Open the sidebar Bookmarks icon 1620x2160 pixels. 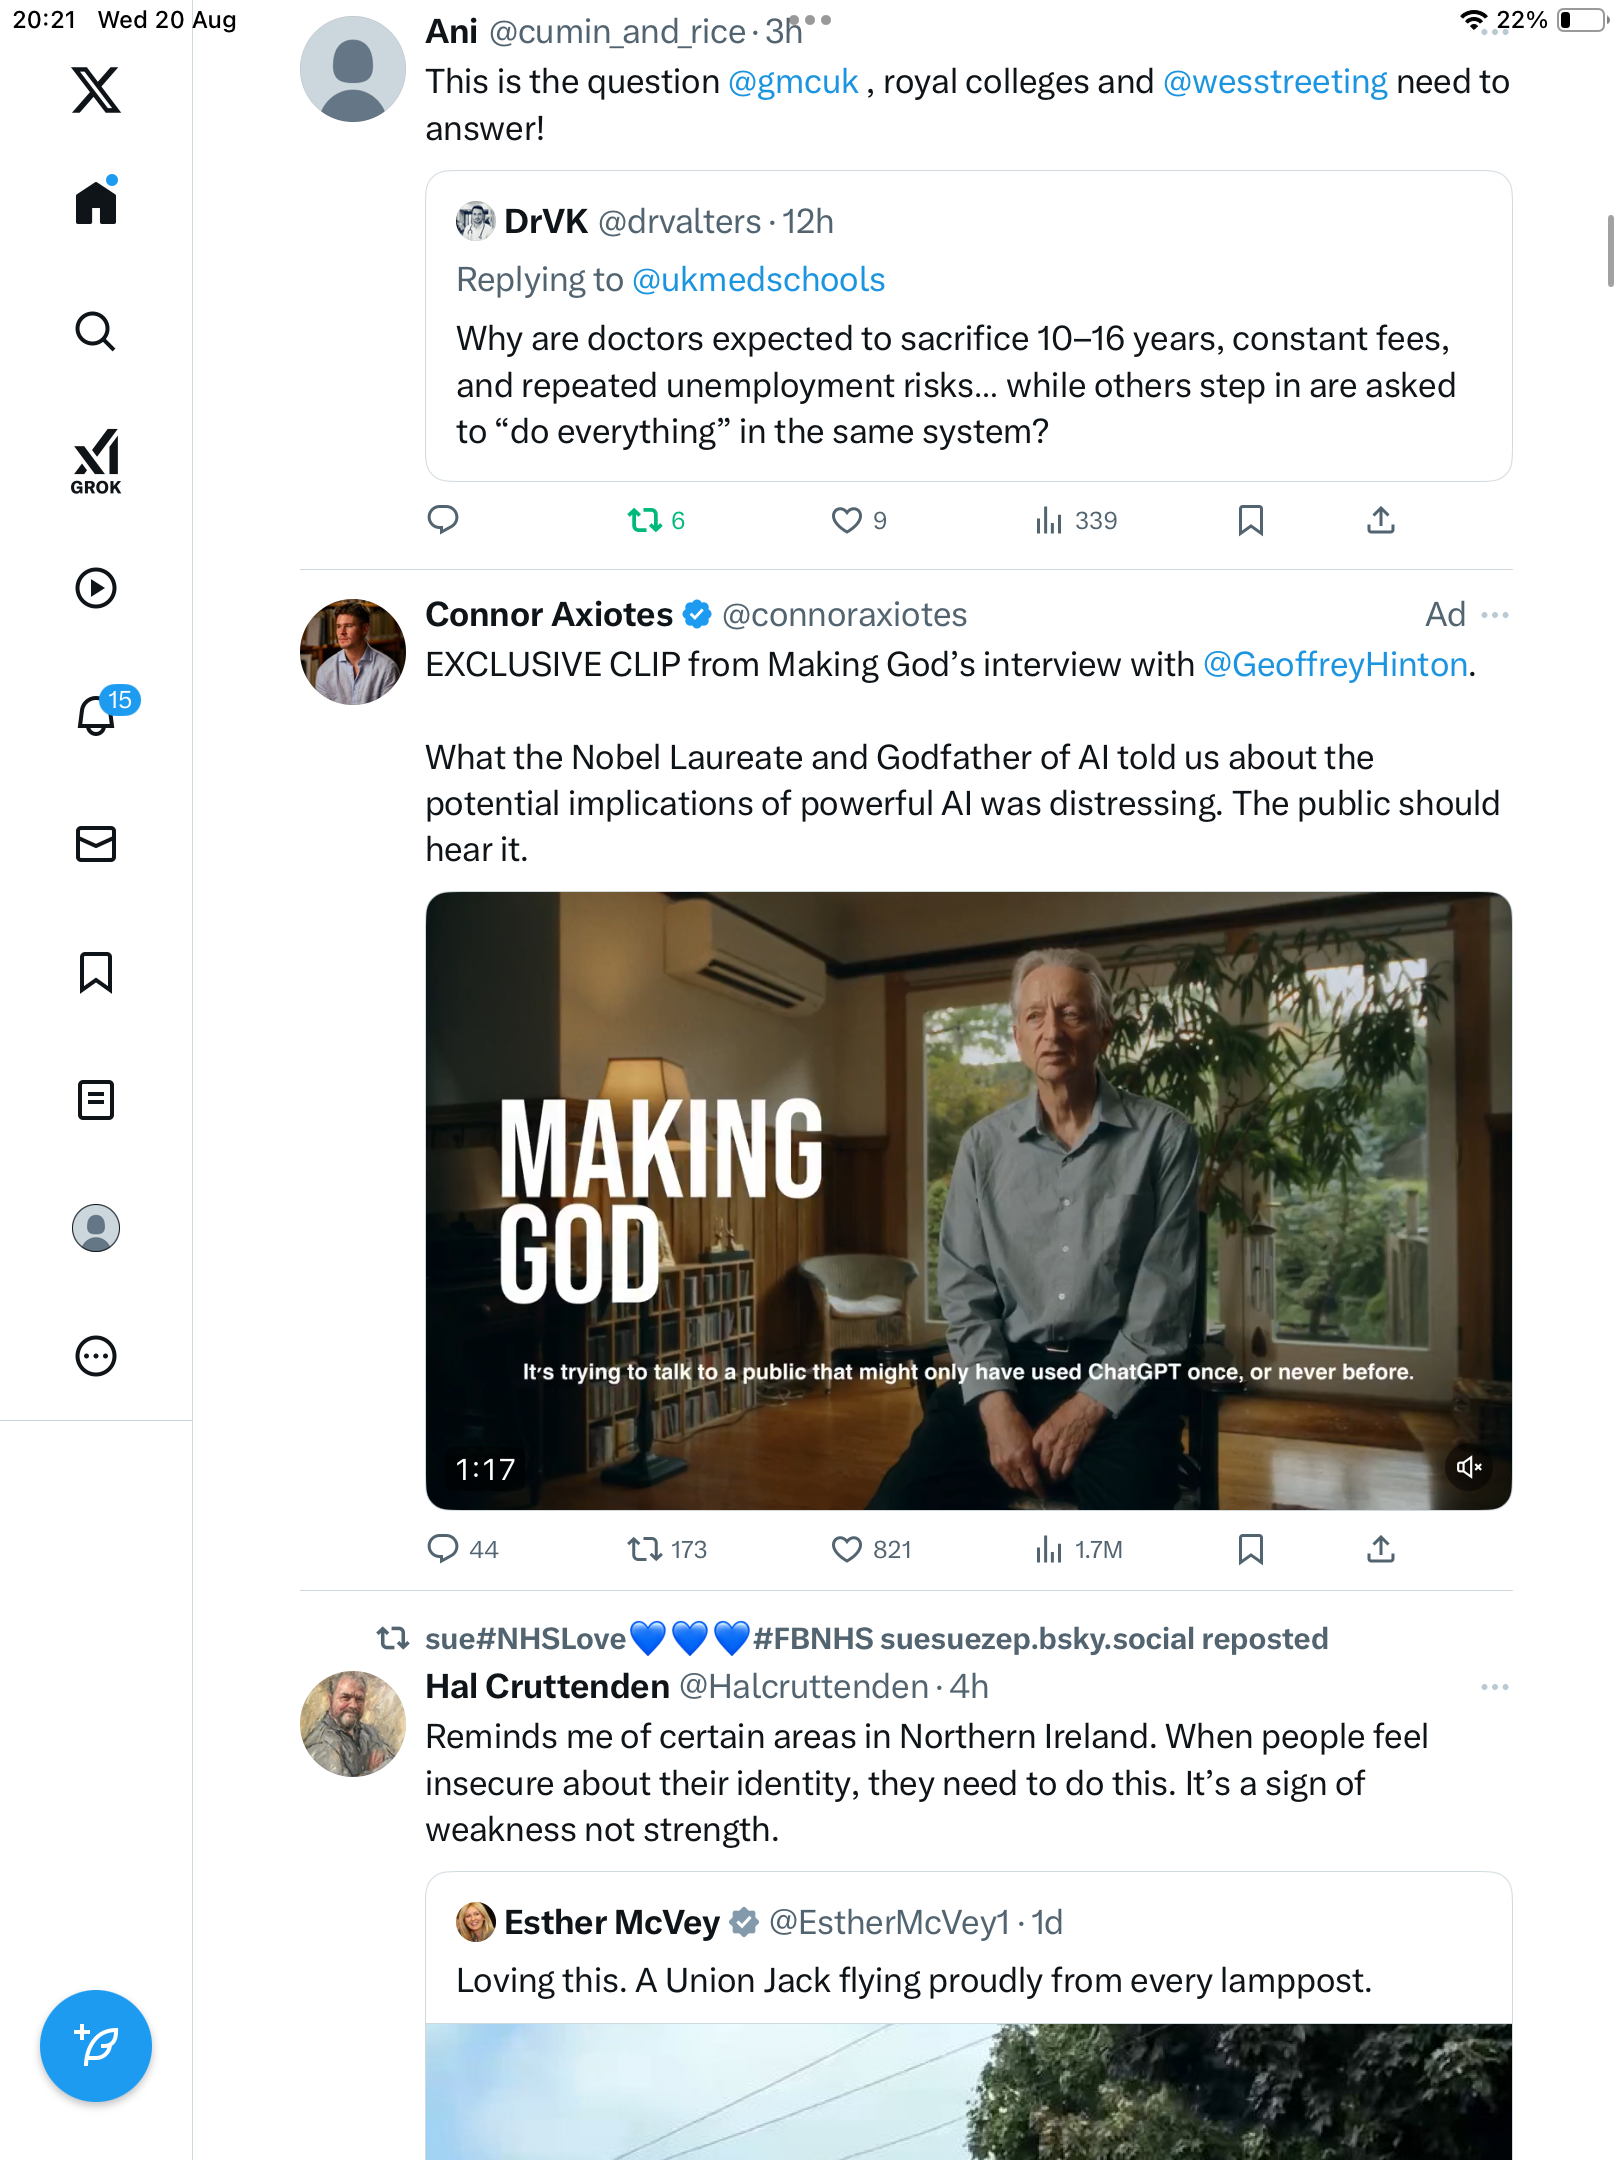(96, 972)
